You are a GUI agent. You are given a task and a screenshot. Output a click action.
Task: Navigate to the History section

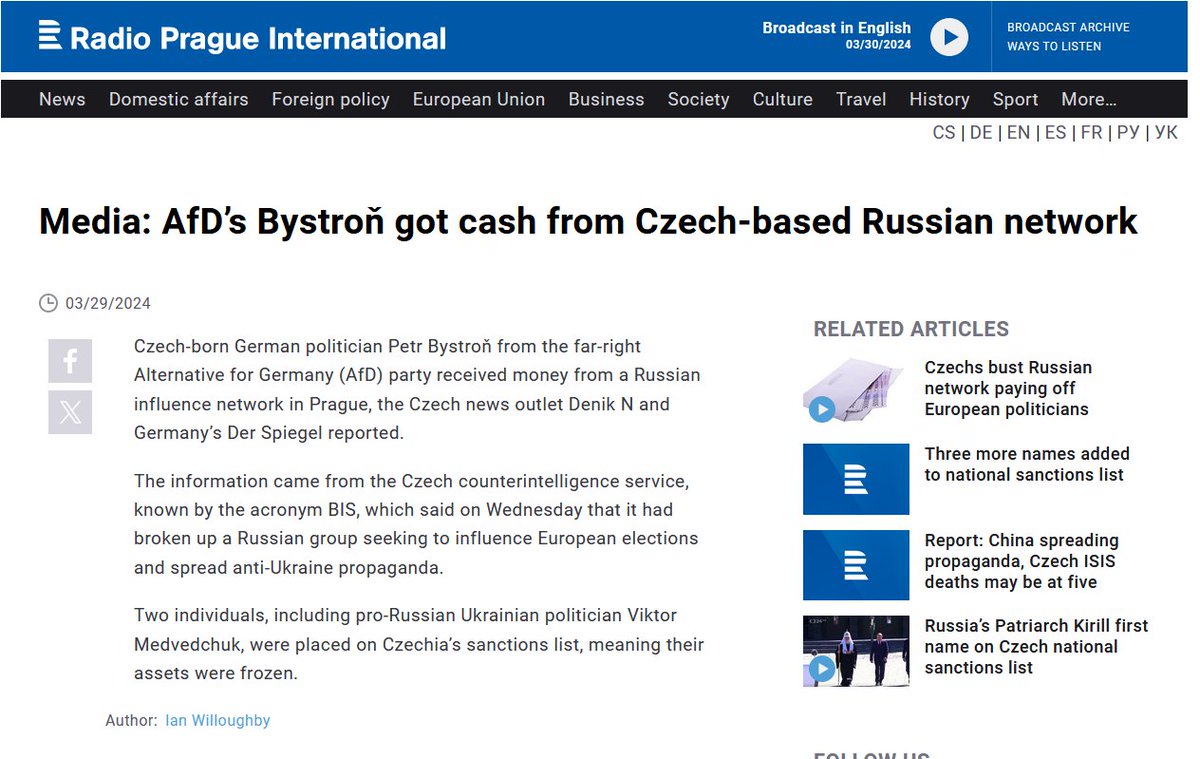point(939,99)
